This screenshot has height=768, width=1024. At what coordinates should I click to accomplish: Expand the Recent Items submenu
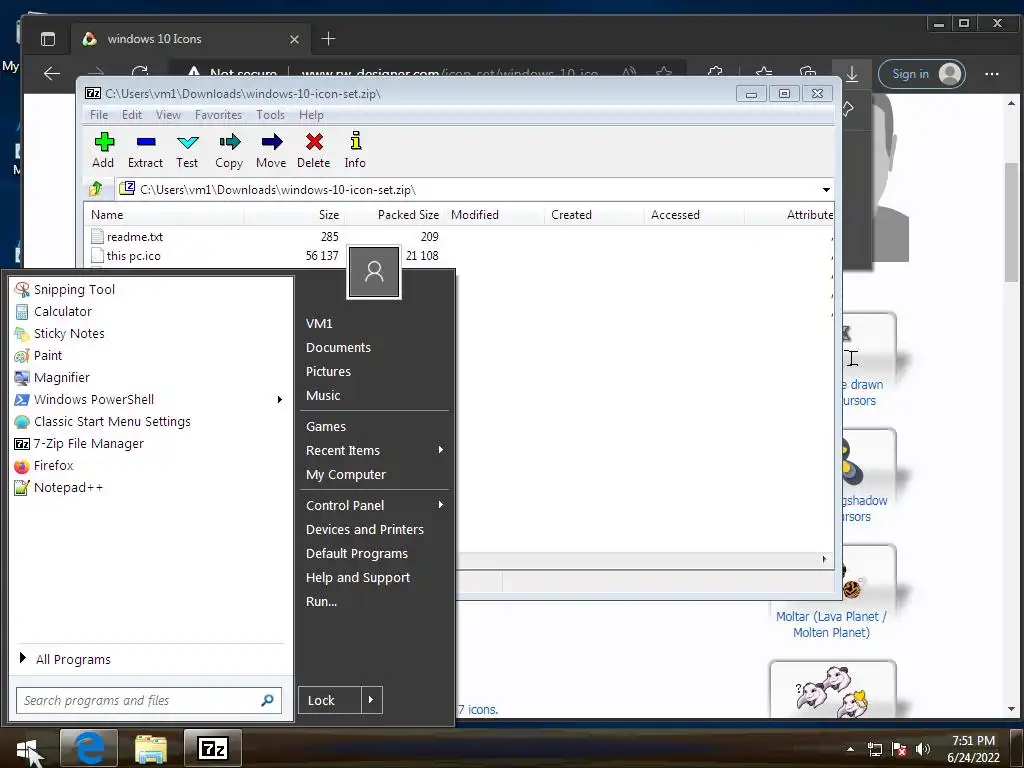[441, 450]
